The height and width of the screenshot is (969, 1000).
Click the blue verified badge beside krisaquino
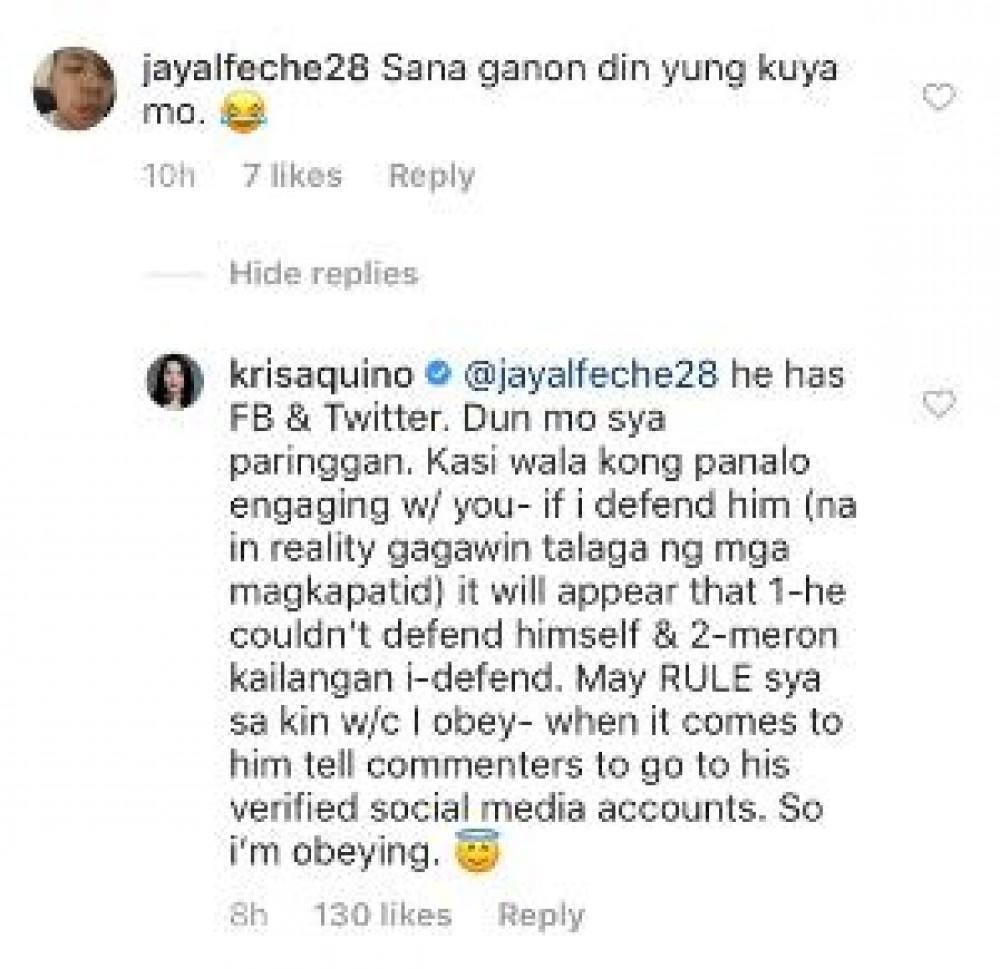[x=438, y=374]
